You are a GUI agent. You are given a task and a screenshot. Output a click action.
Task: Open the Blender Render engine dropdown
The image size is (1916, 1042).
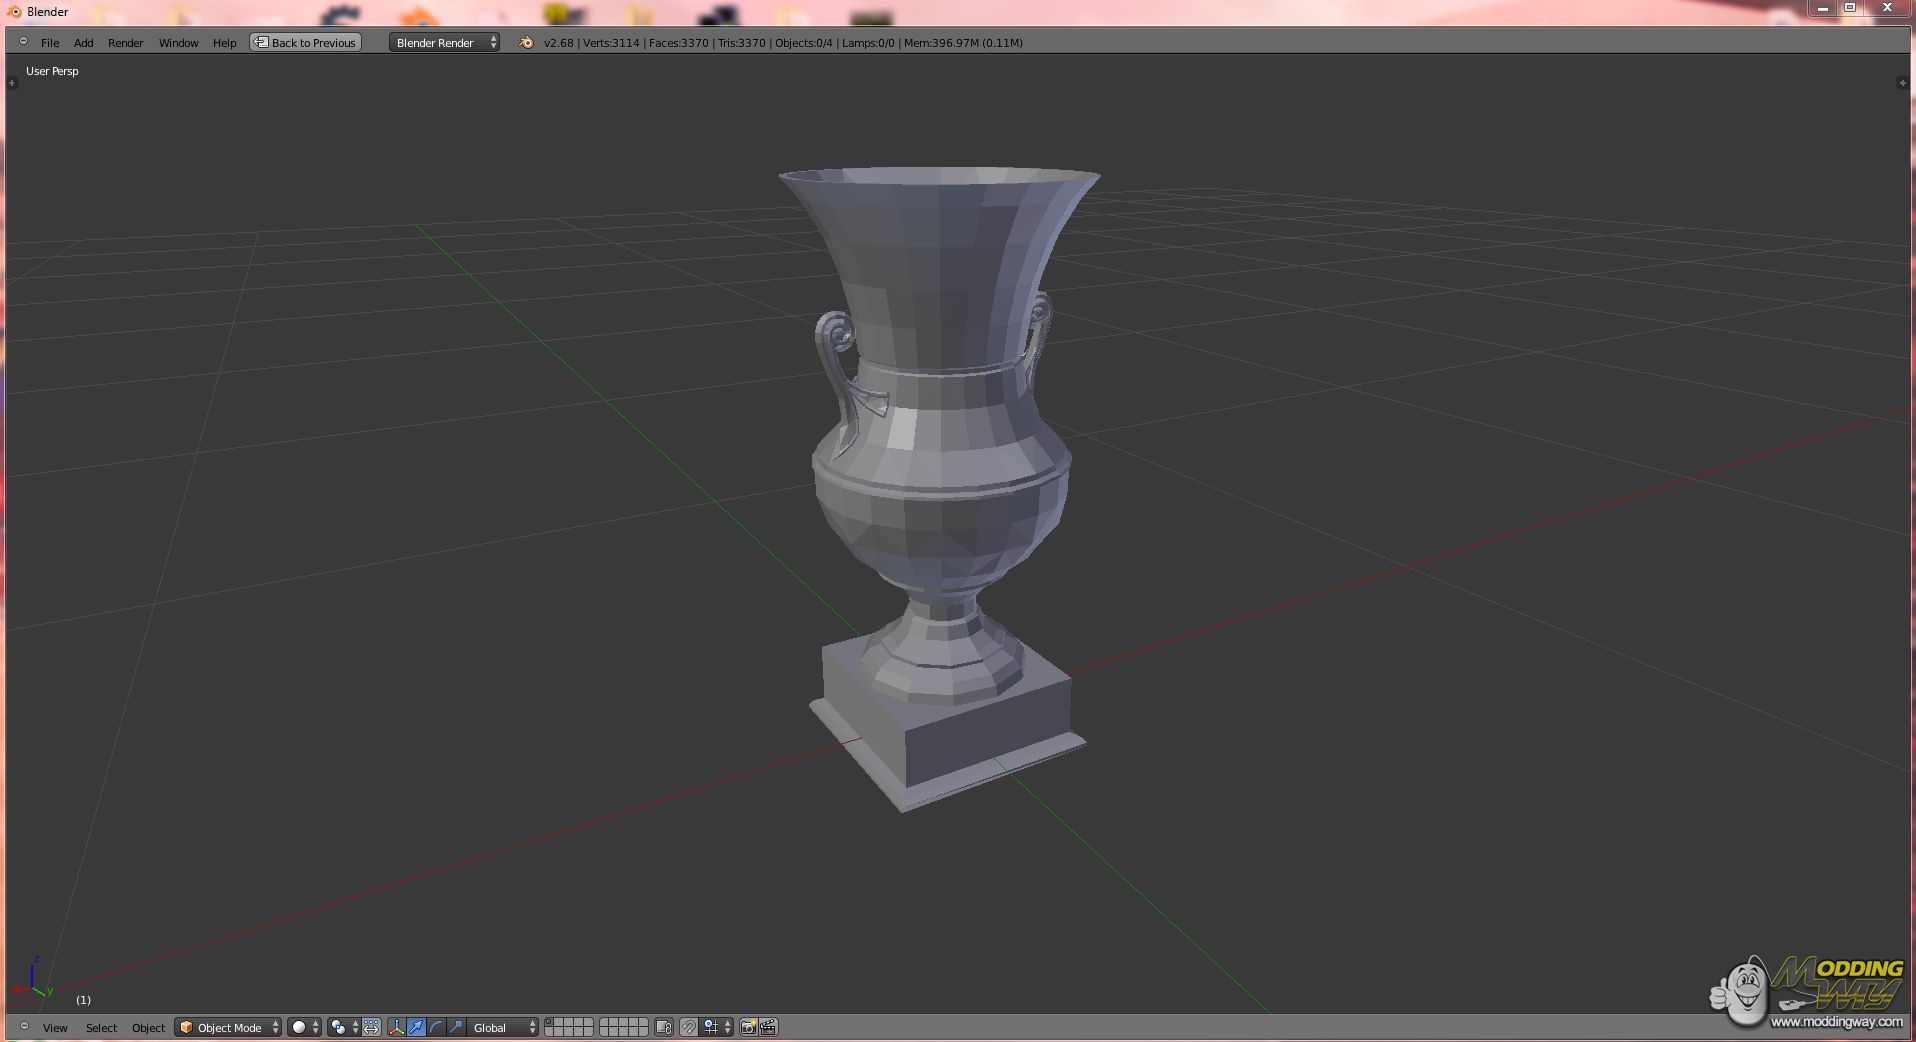(x=444, y=42)
